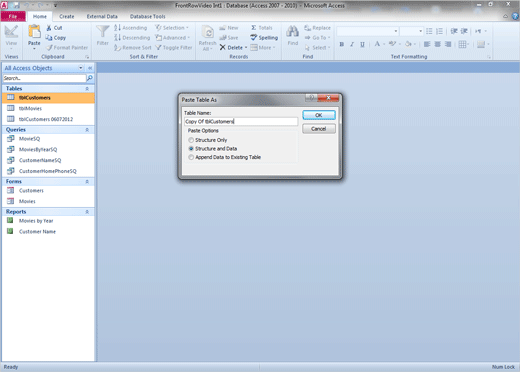Click the navigation pane search magnifier icon
Viewport: 520px width, 372px height.
click(90, 78)
